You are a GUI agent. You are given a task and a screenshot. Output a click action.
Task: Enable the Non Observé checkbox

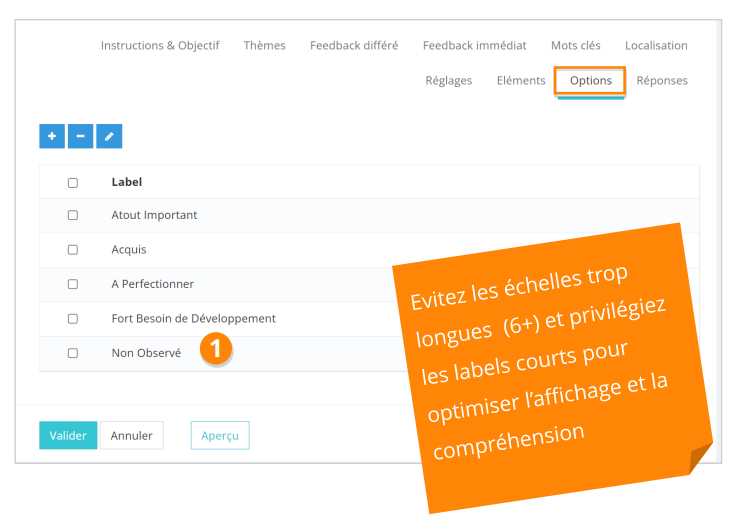point(73,353)
